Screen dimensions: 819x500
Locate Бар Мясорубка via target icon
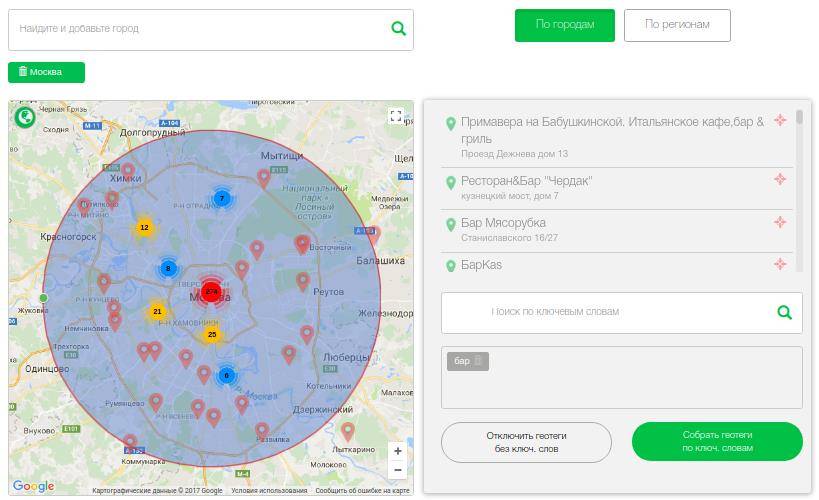pos(780,222)
